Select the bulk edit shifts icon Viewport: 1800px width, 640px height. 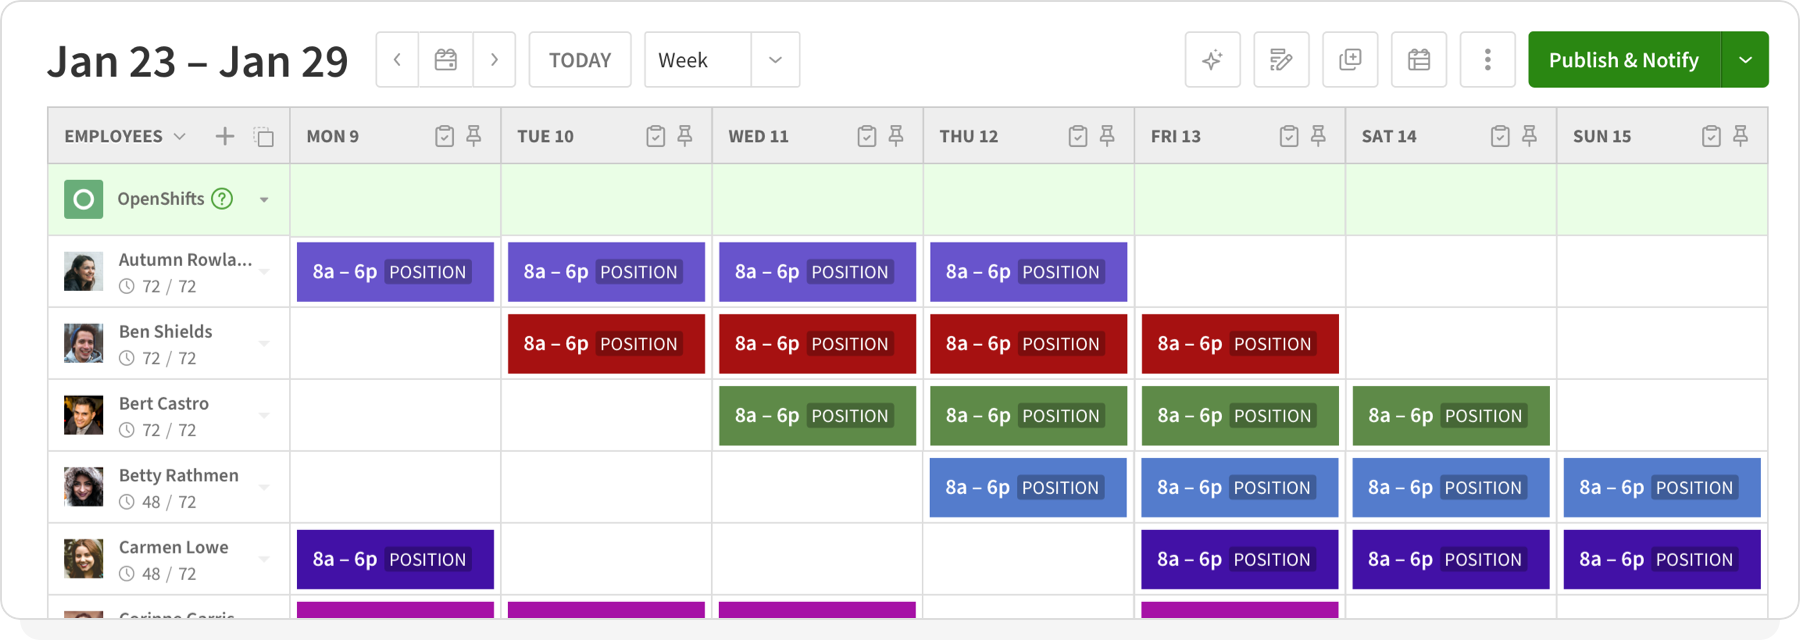point(1281,60)
